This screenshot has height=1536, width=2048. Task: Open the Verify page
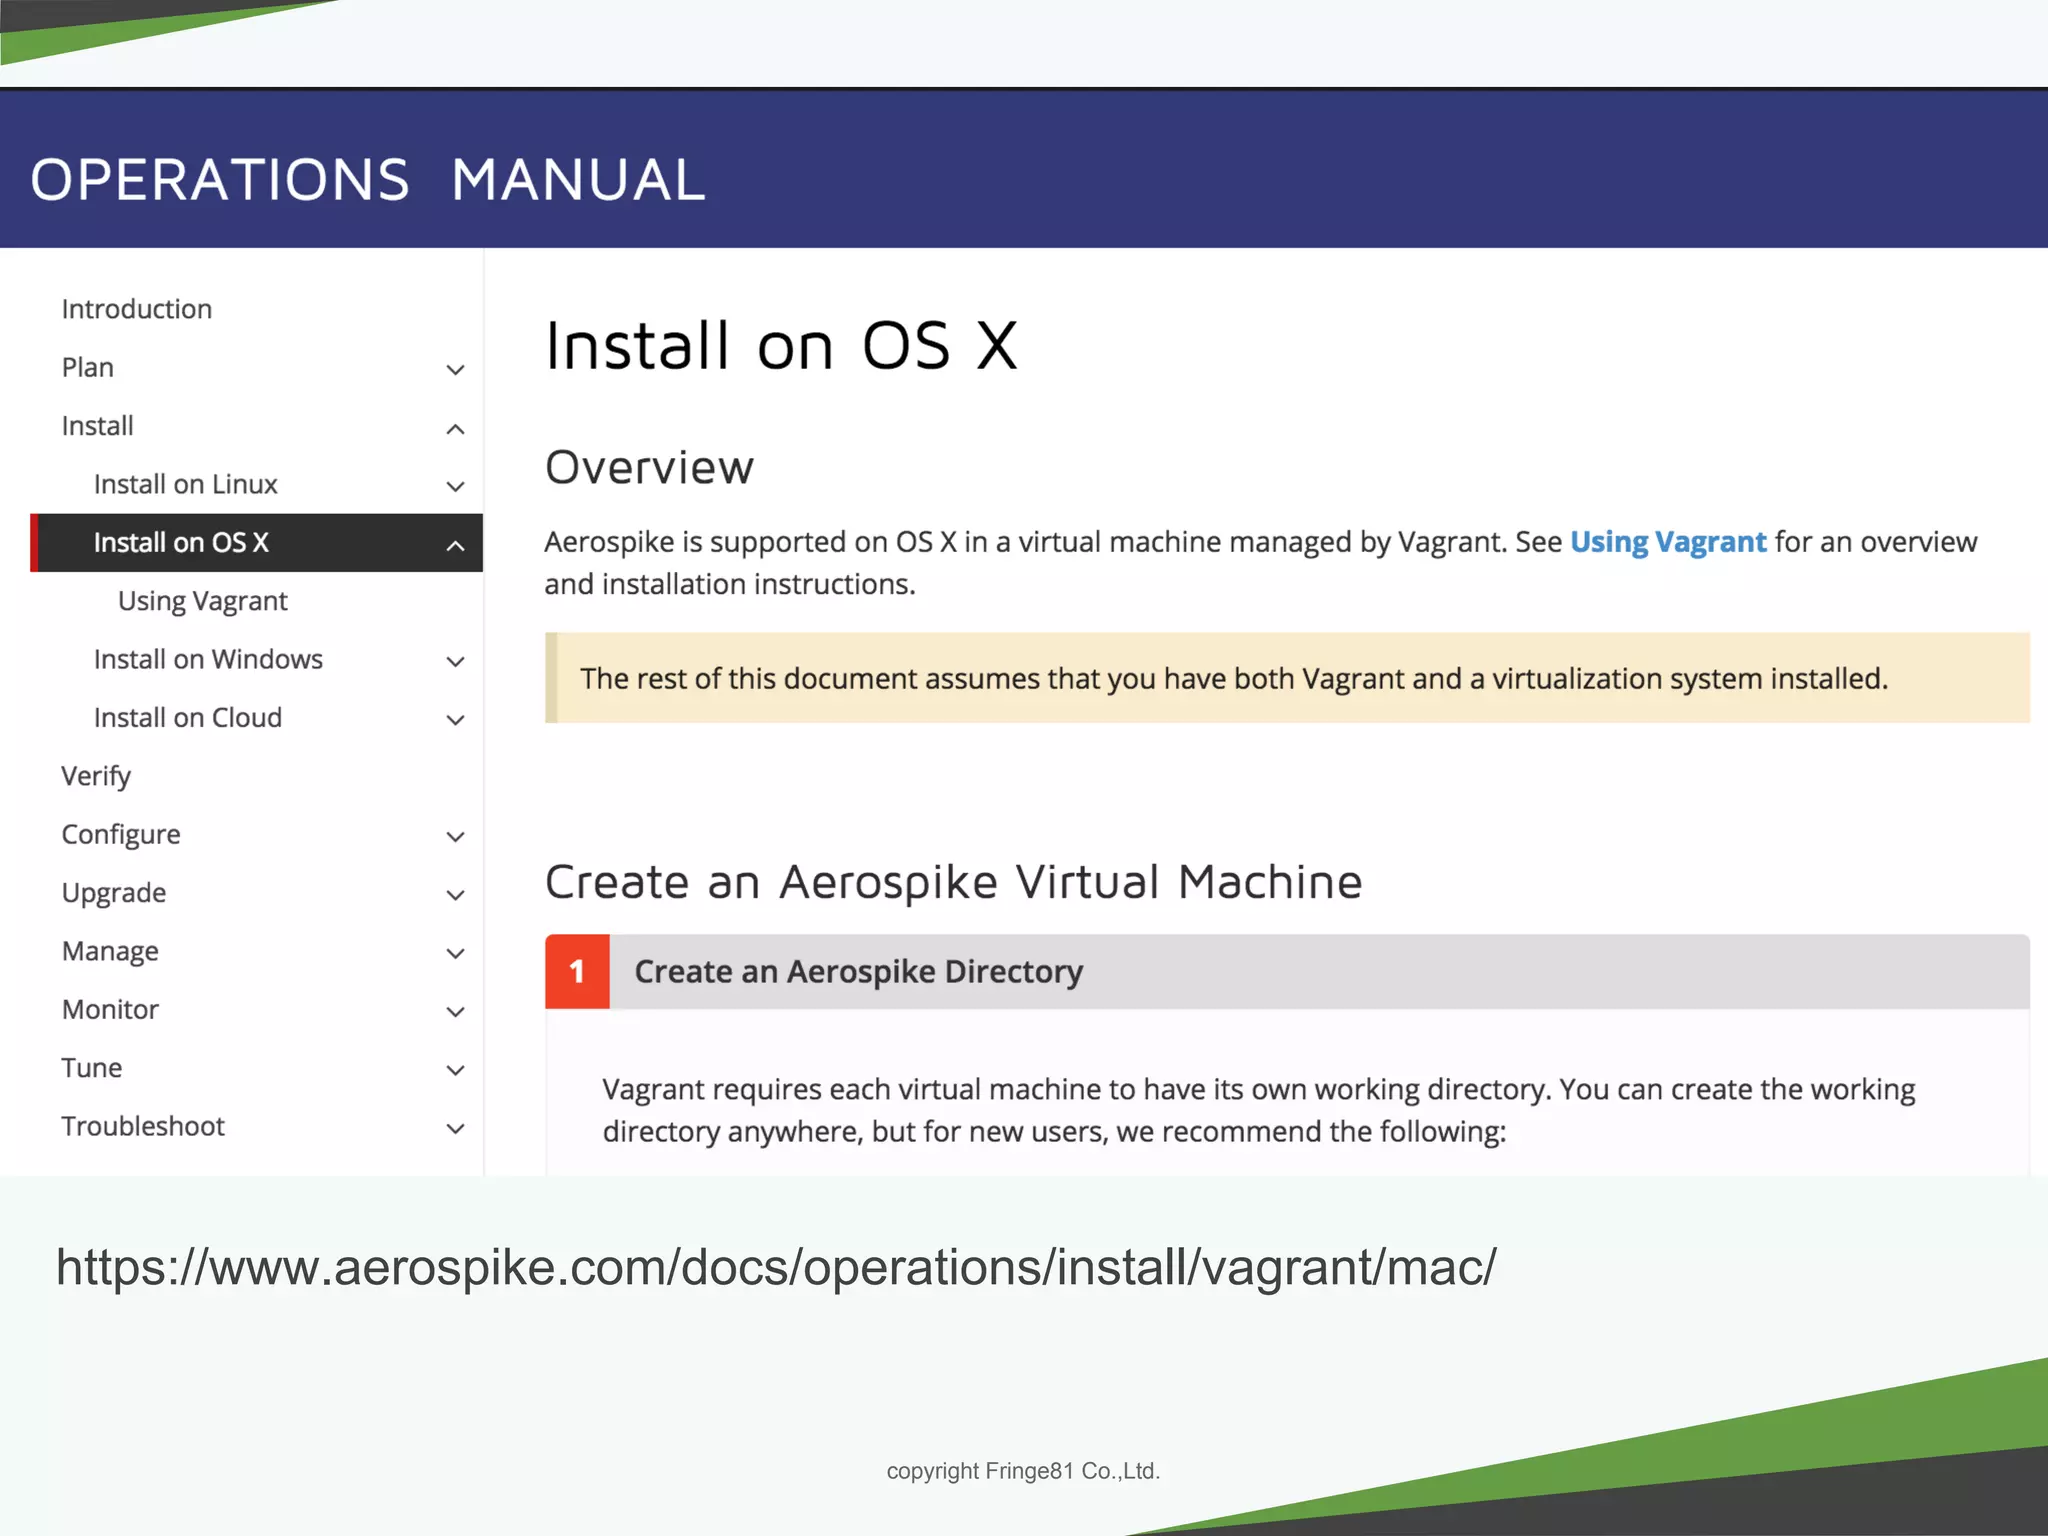96,776
